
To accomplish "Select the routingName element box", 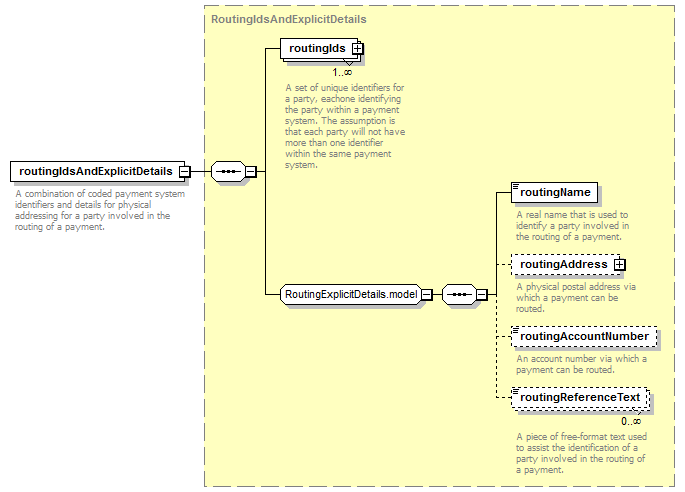I will point(554,193).
